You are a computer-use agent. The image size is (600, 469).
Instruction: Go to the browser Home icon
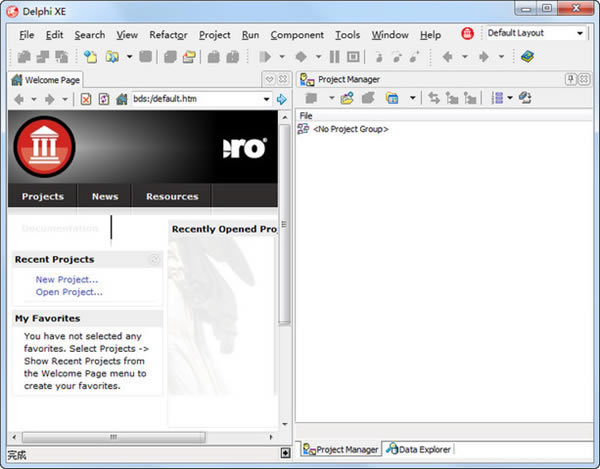pos(122,99)
